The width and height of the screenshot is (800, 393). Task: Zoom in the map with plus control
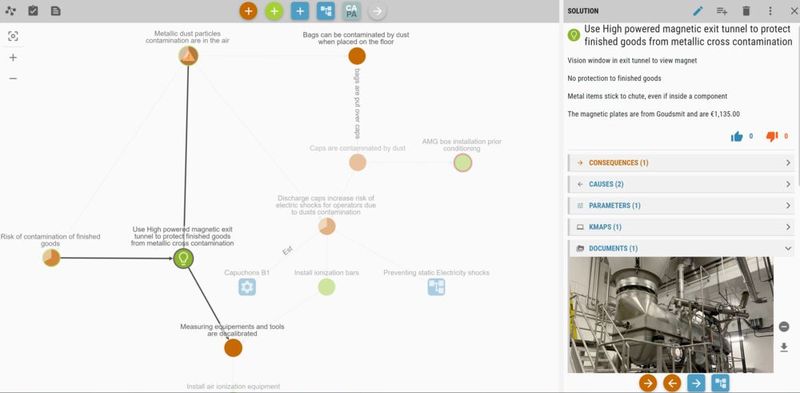13,57
